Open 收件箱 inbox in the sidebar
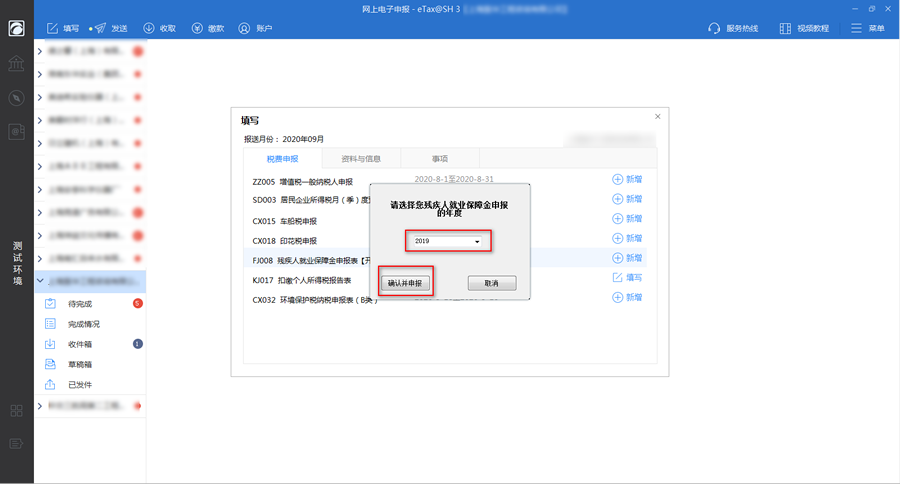The width and height of the screenshot is (900, 484). click(x=80, y=344)
